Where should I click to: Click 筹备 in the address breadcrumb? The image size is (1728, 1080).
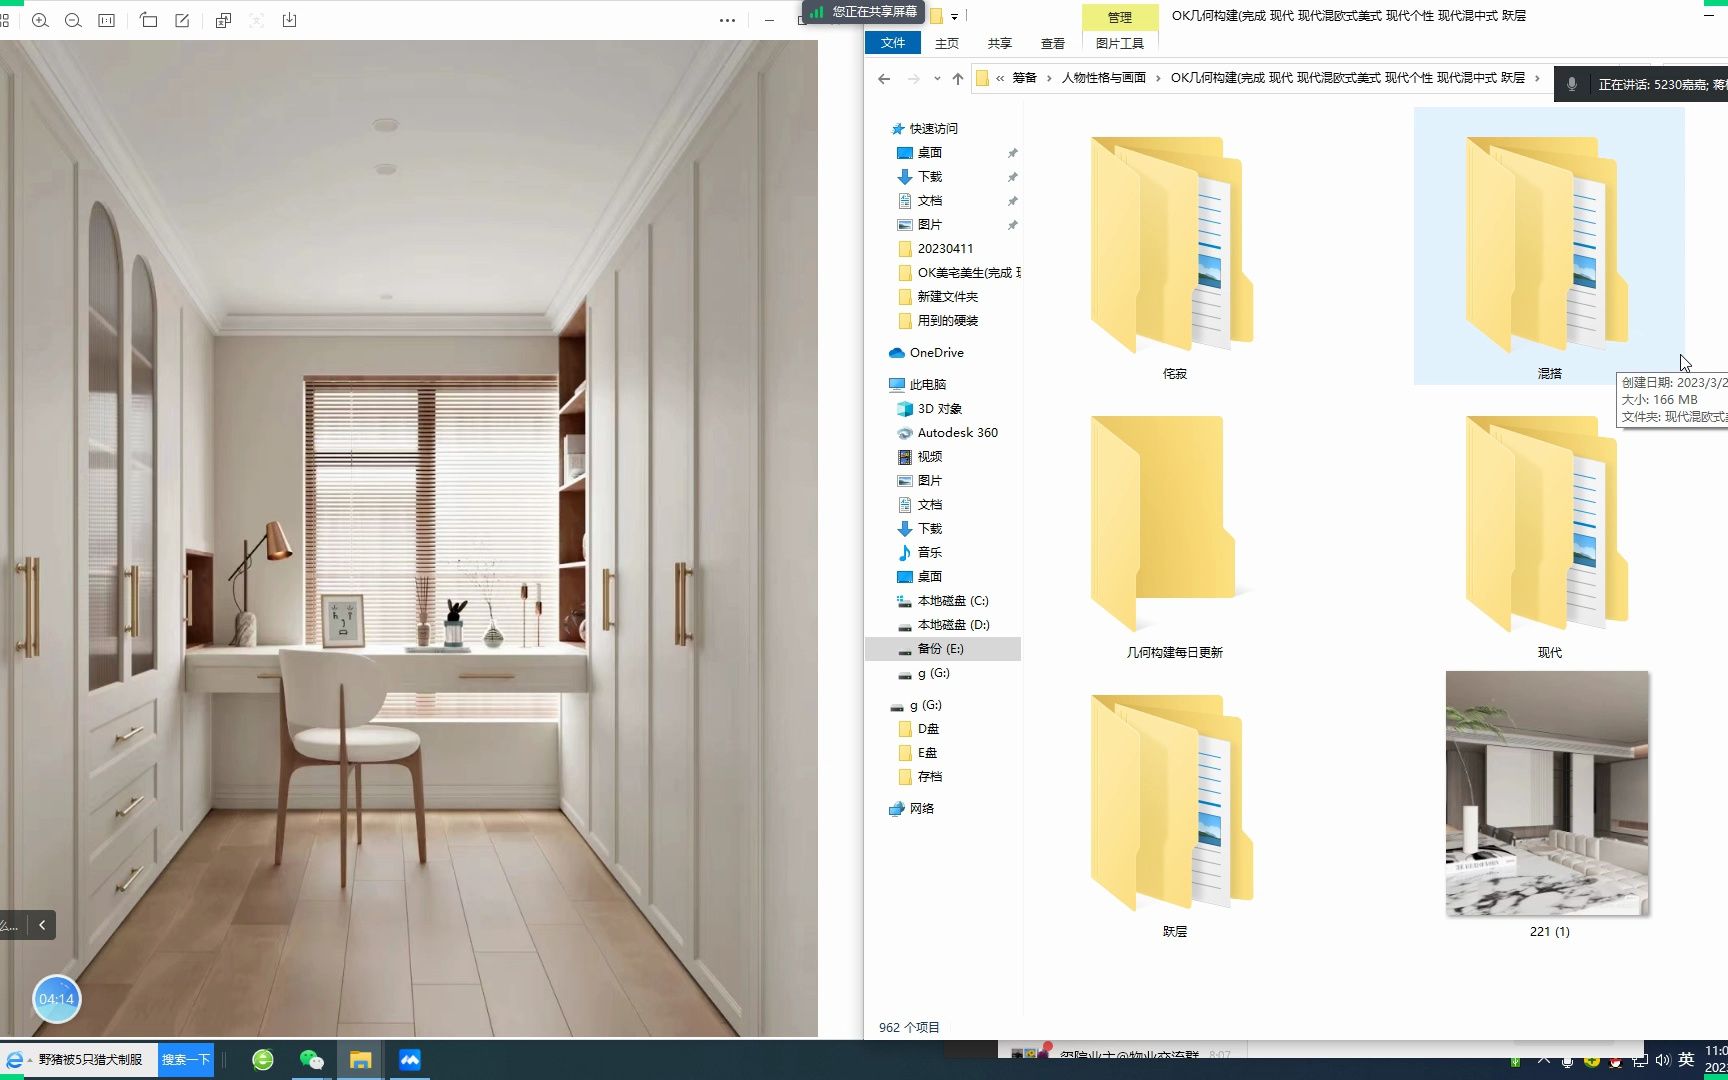[x=1024, y=78]
